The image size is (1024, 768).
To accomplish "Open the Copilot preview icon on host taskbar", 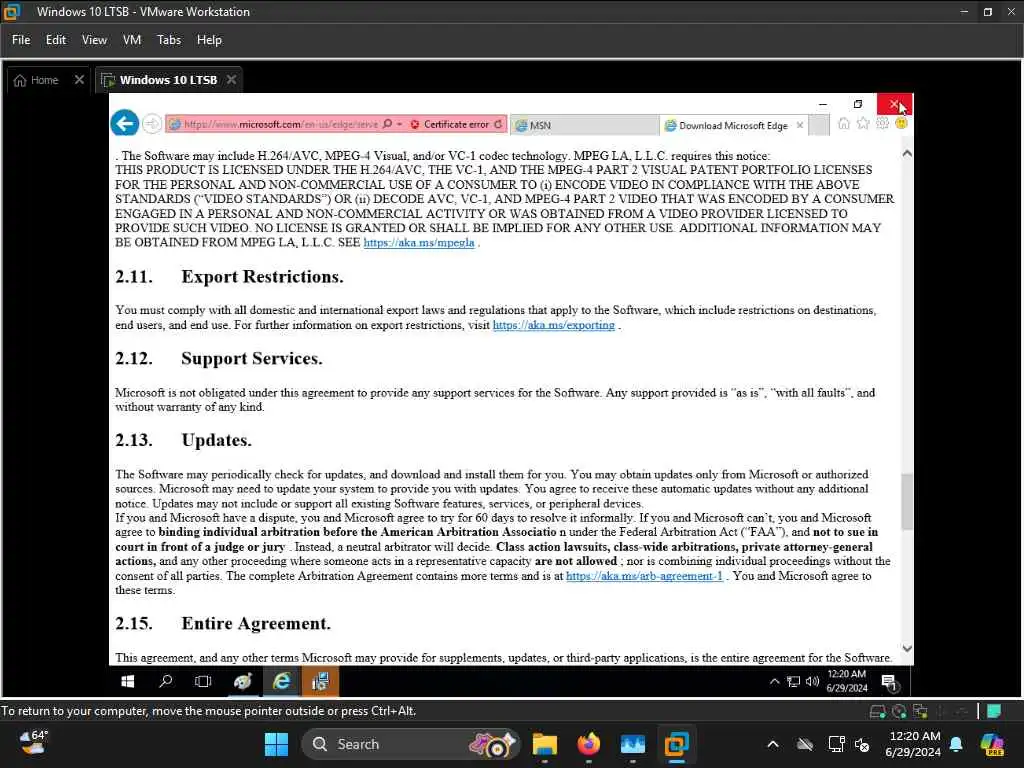I will pos(992,744).
